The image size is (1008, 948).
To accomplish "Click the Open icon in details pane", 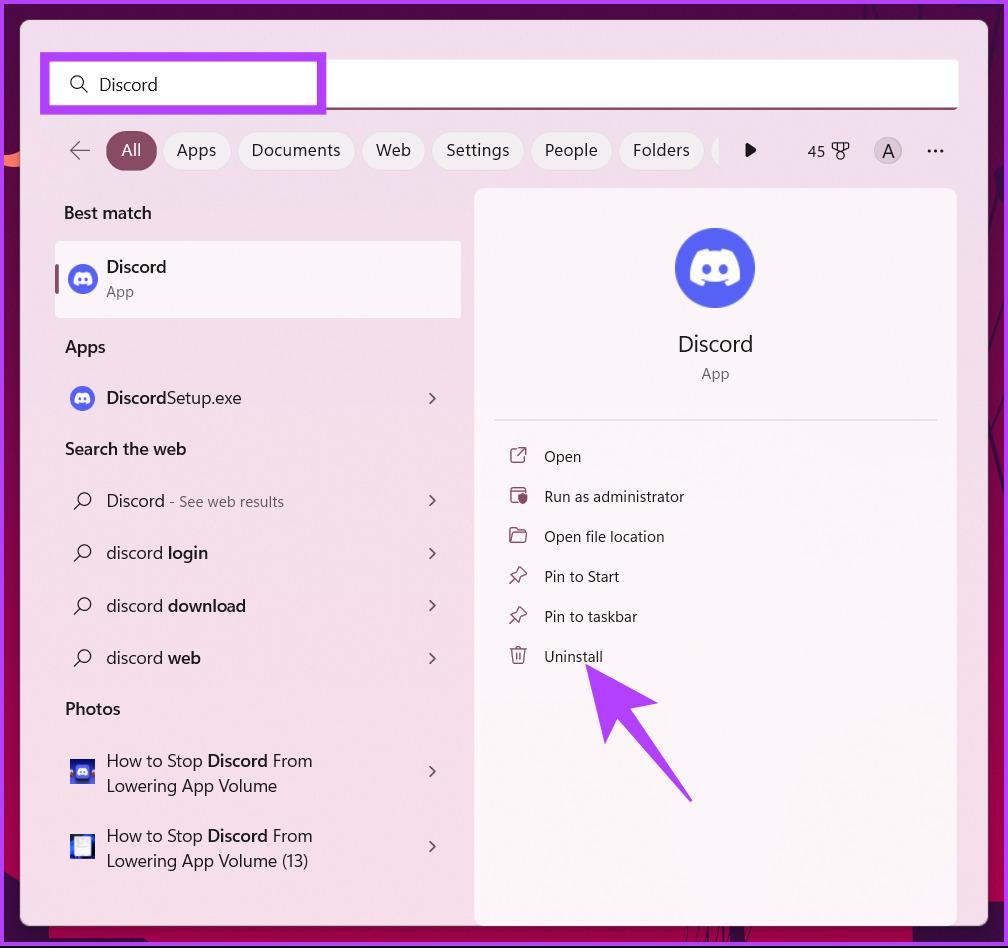I will click(518, 456).
